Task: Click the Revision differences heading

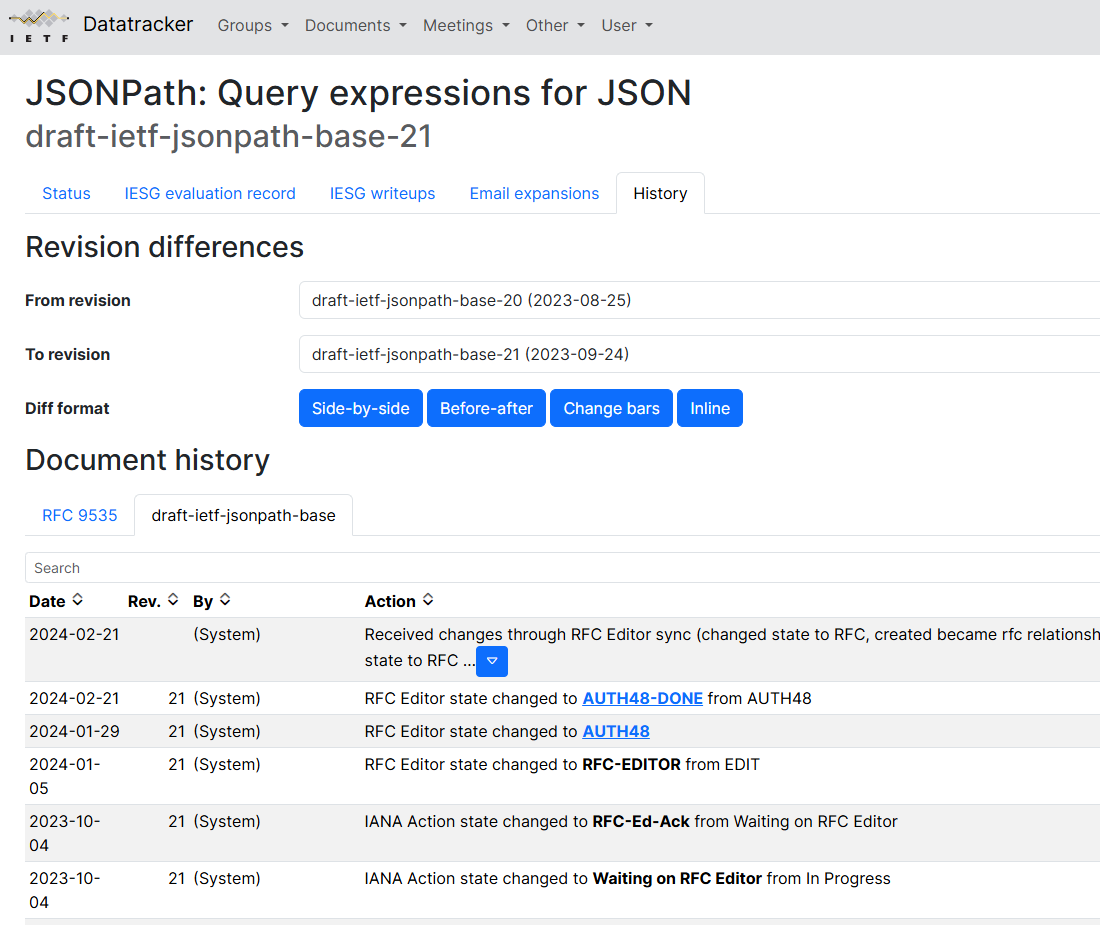Action: (165, 247)
